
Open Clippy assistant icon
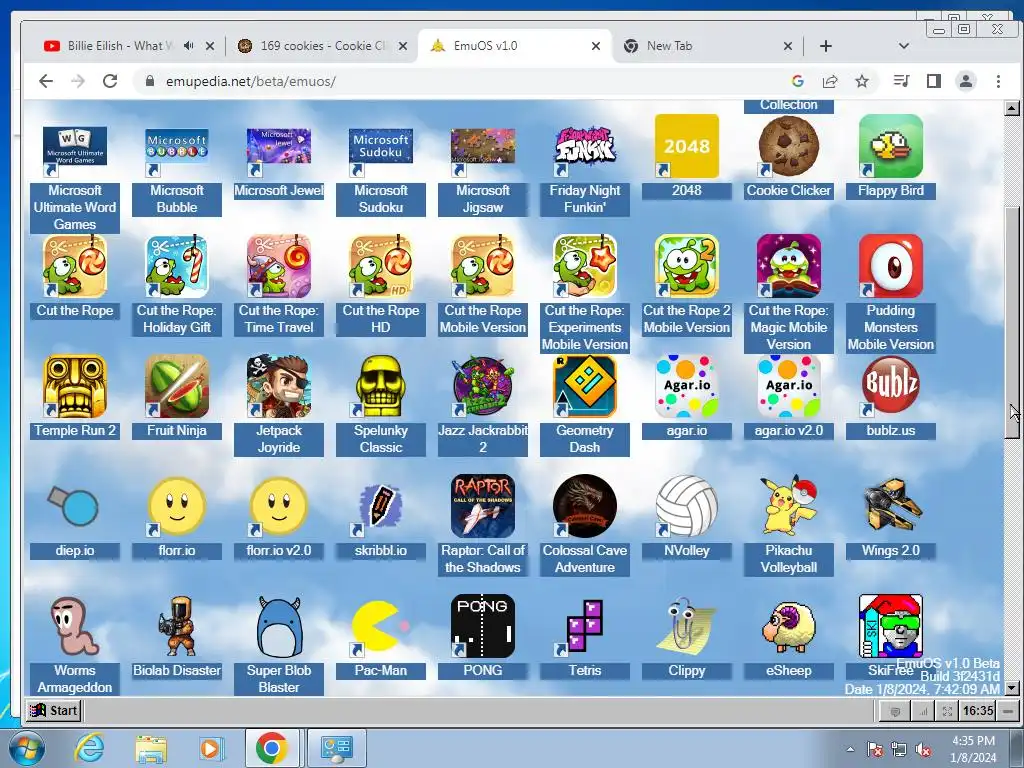click(x=686, y=627)
